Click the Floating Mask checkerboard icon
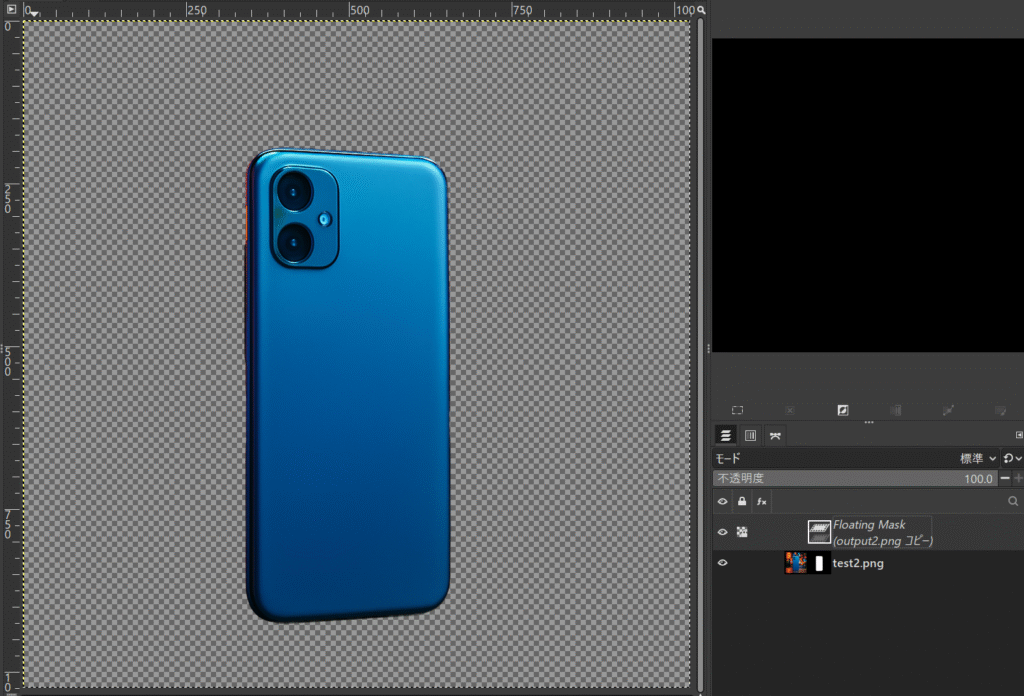 coord(742,533)
